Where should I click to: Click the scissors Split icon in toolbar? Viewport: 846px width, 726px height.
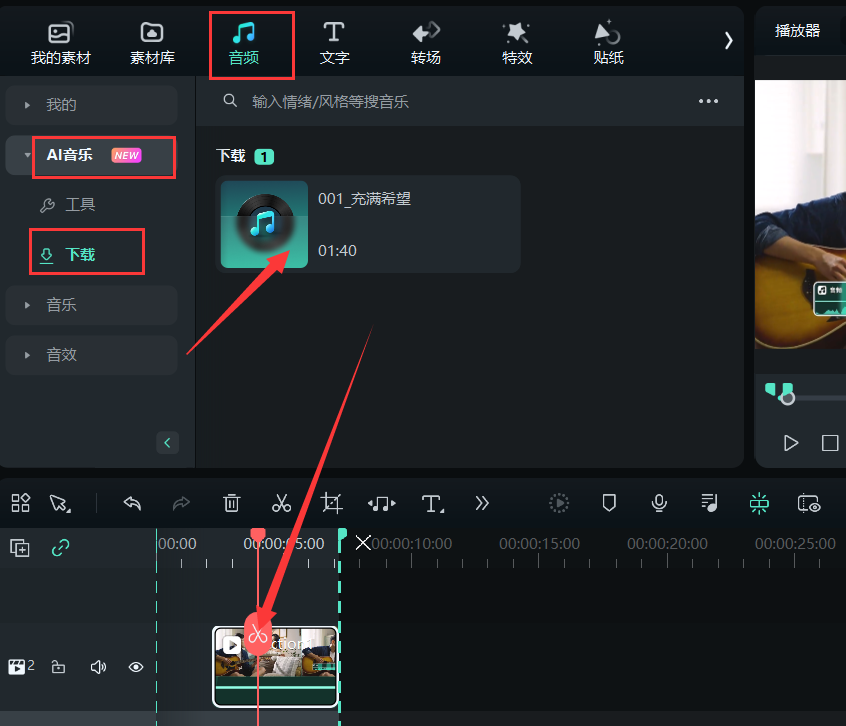(x=281, y=503)
